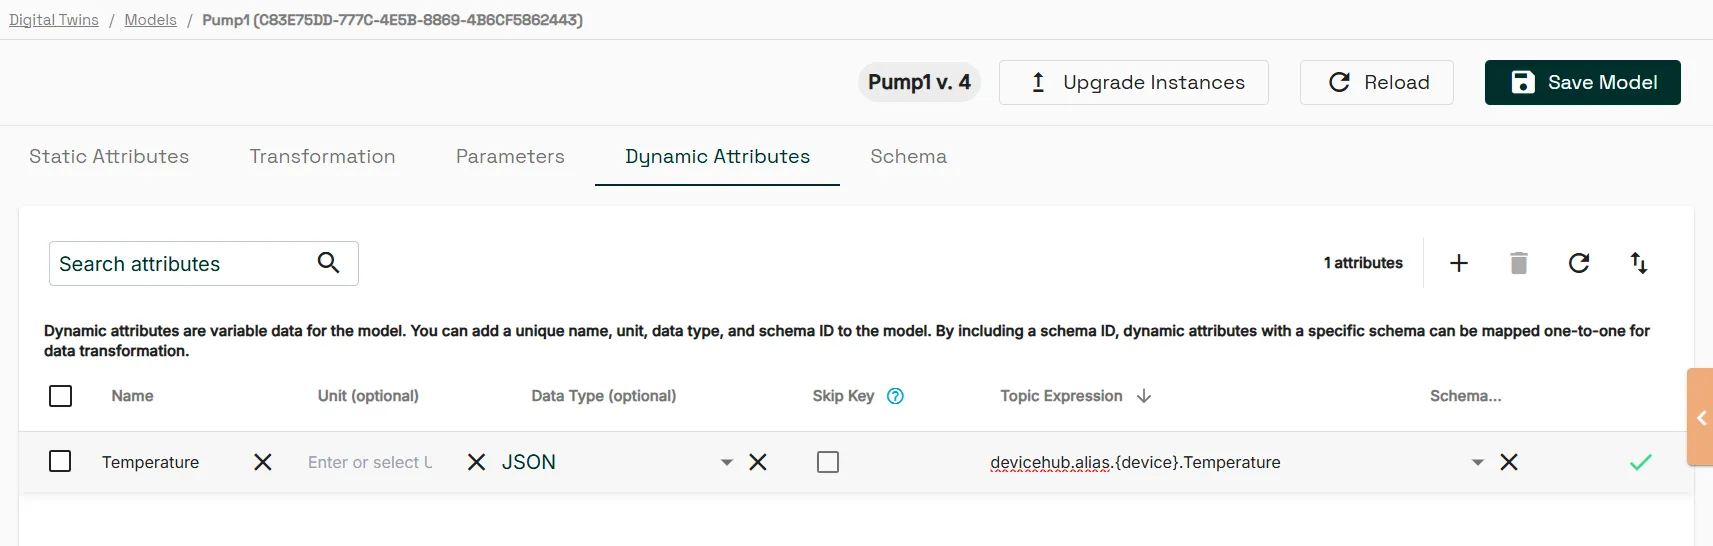Image resolution: width=1713 pixels, height=546 pixels.
Task: Switch to the Static Attributes tab
Action: [x=109, y=157]
